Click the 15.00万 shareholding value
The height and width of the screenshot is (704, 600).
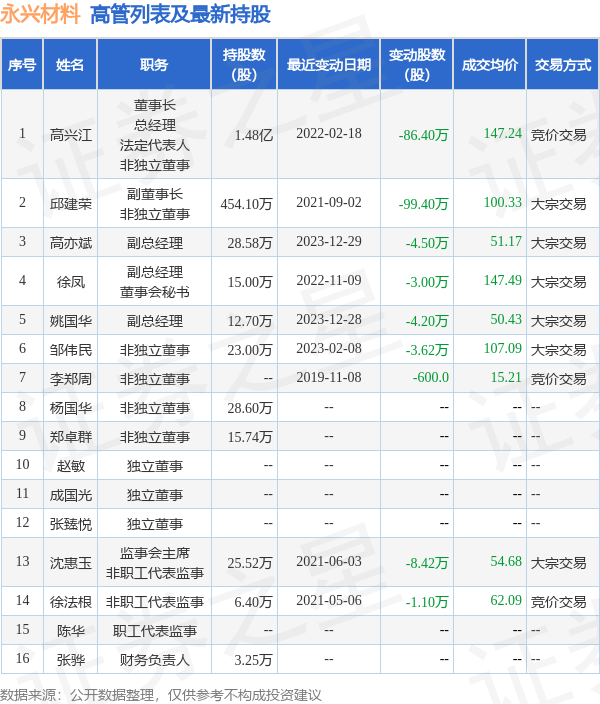point(250,282)
